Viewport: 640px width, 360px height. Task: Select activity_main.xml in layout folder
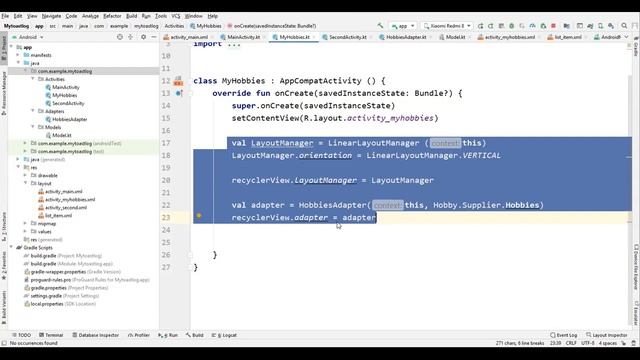(x=60, y=191)
